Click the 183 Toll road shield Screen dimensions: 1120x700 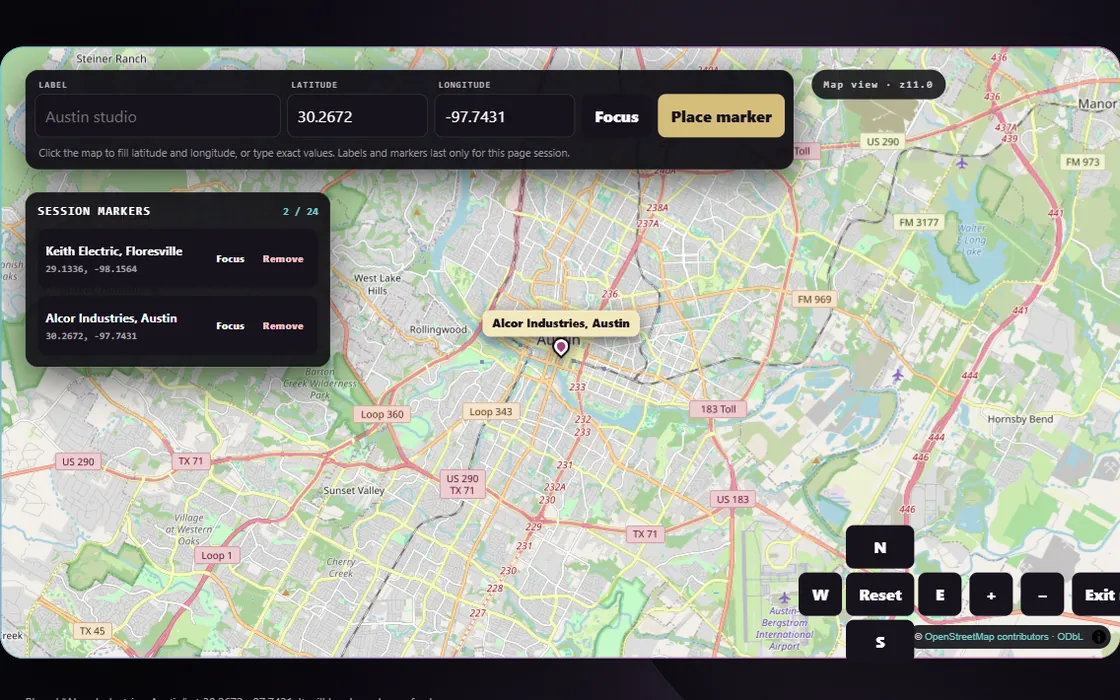pyautogui.click(x=718, y=409)
